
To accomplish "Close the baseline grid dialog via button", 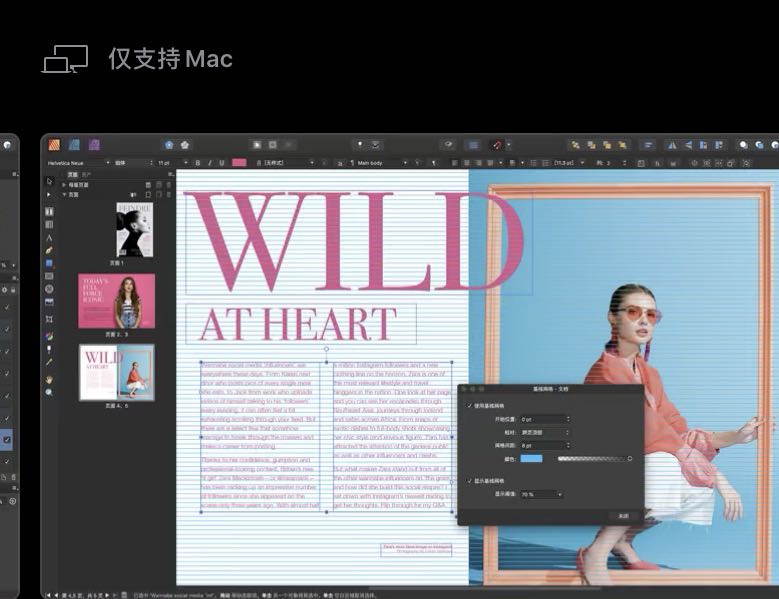I will pos(623,516).
